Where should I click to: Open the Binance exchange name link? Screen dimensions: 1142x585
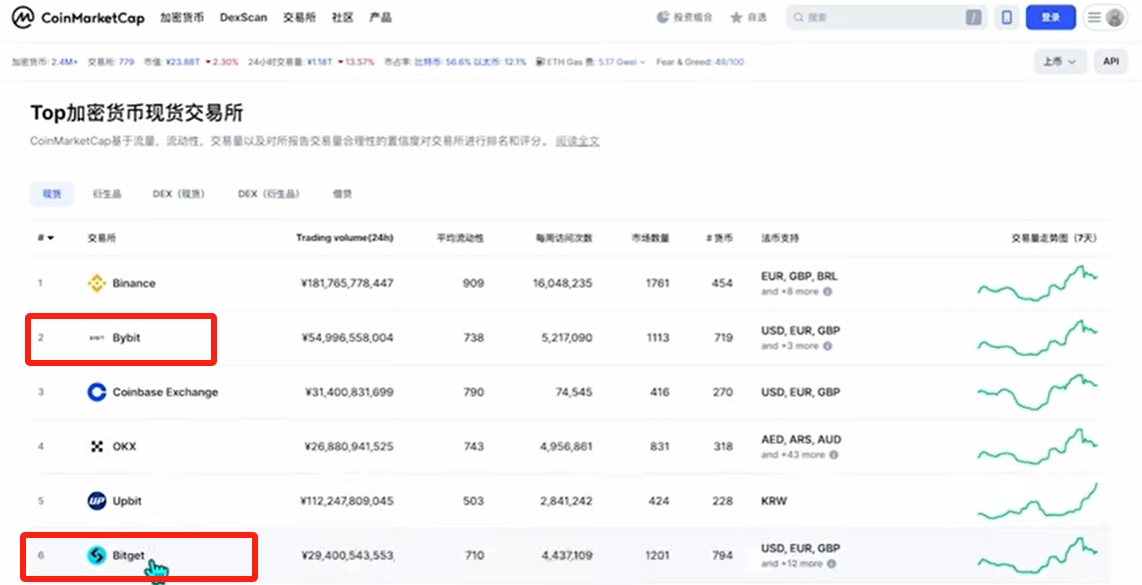[134, 283]
